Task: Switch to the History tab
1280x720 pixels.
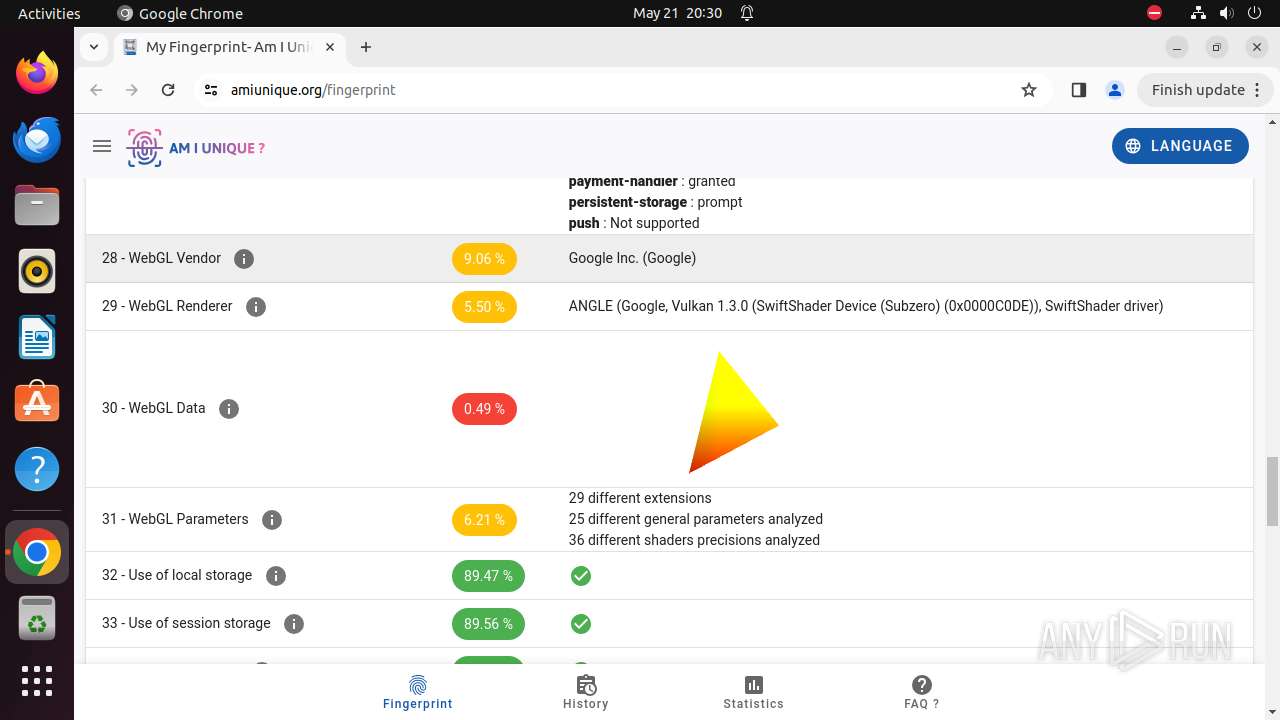Action: click(586, 692)
